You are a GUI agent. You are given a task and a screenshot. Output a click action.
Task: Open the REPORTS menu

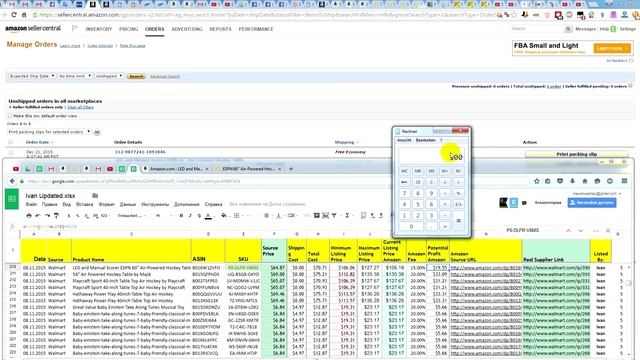(x=220, y=29)
